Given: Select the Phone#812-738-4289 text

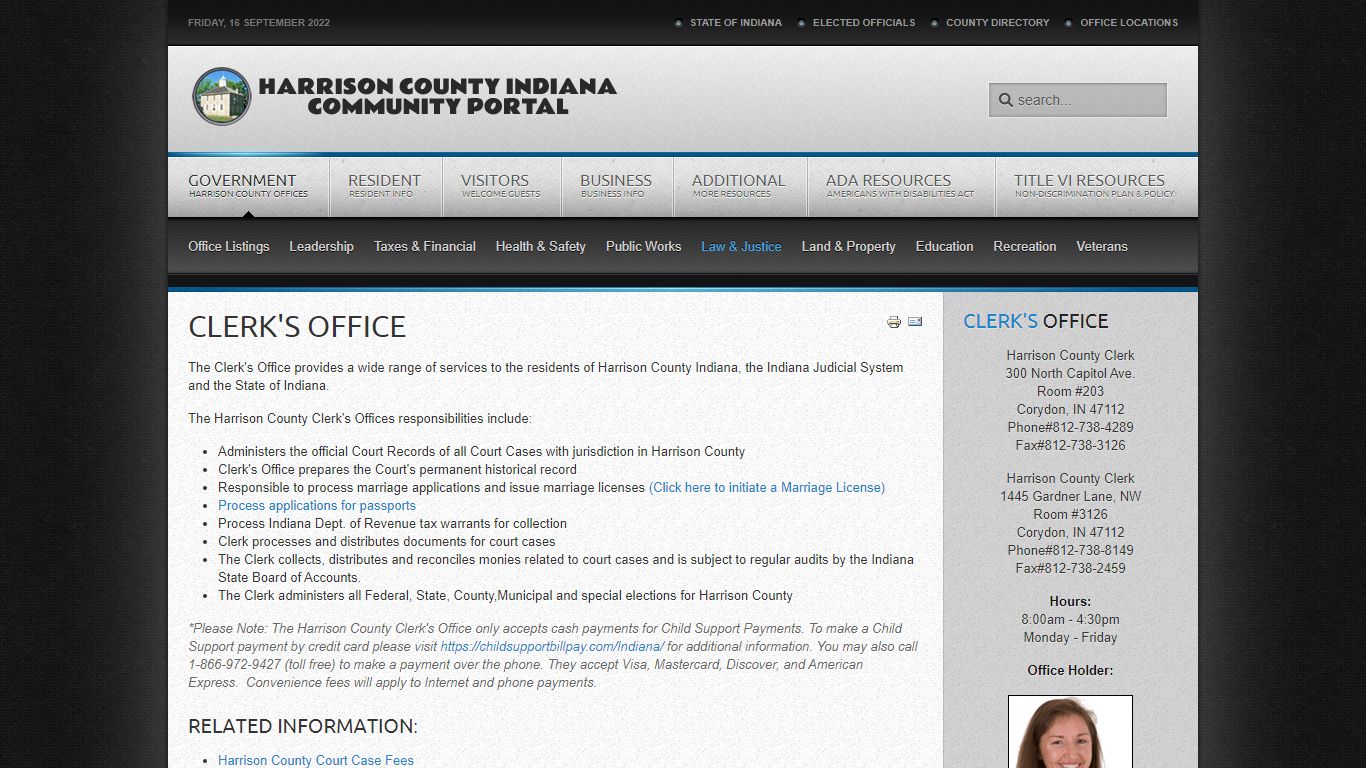Looking at the screenshot, I should point(1070,428).
